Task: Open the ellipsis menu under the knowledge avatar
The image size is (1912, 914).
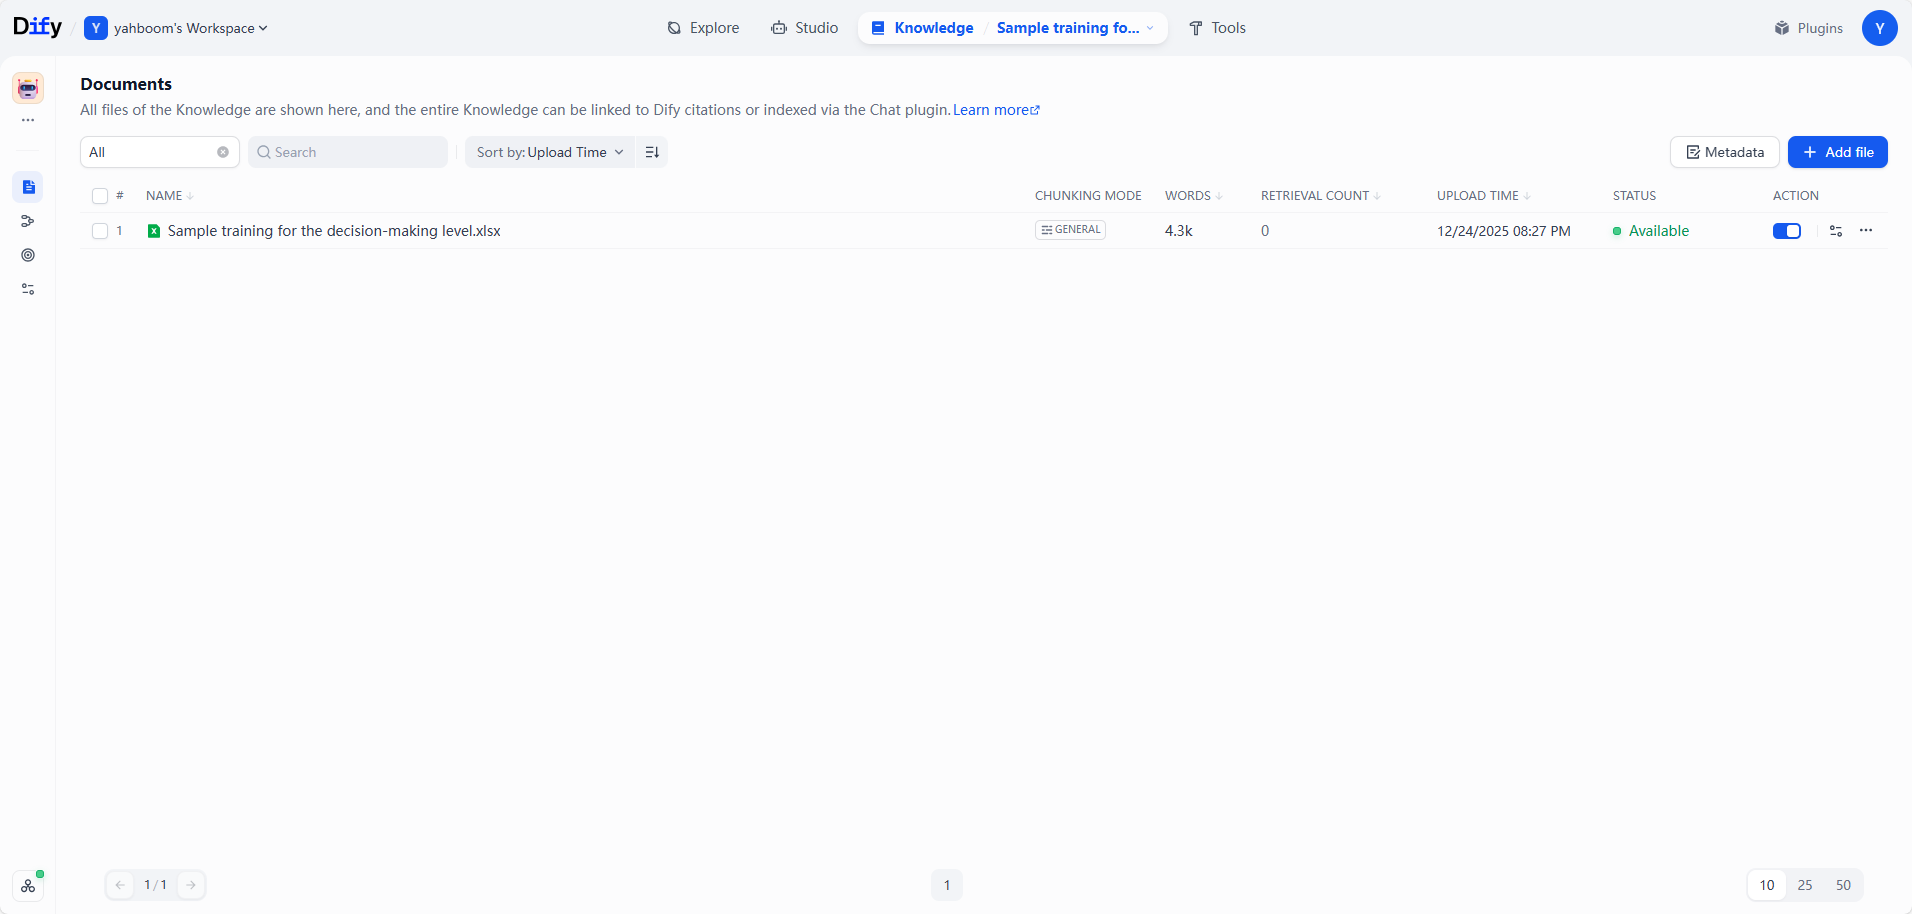Action: coord(28,120)
